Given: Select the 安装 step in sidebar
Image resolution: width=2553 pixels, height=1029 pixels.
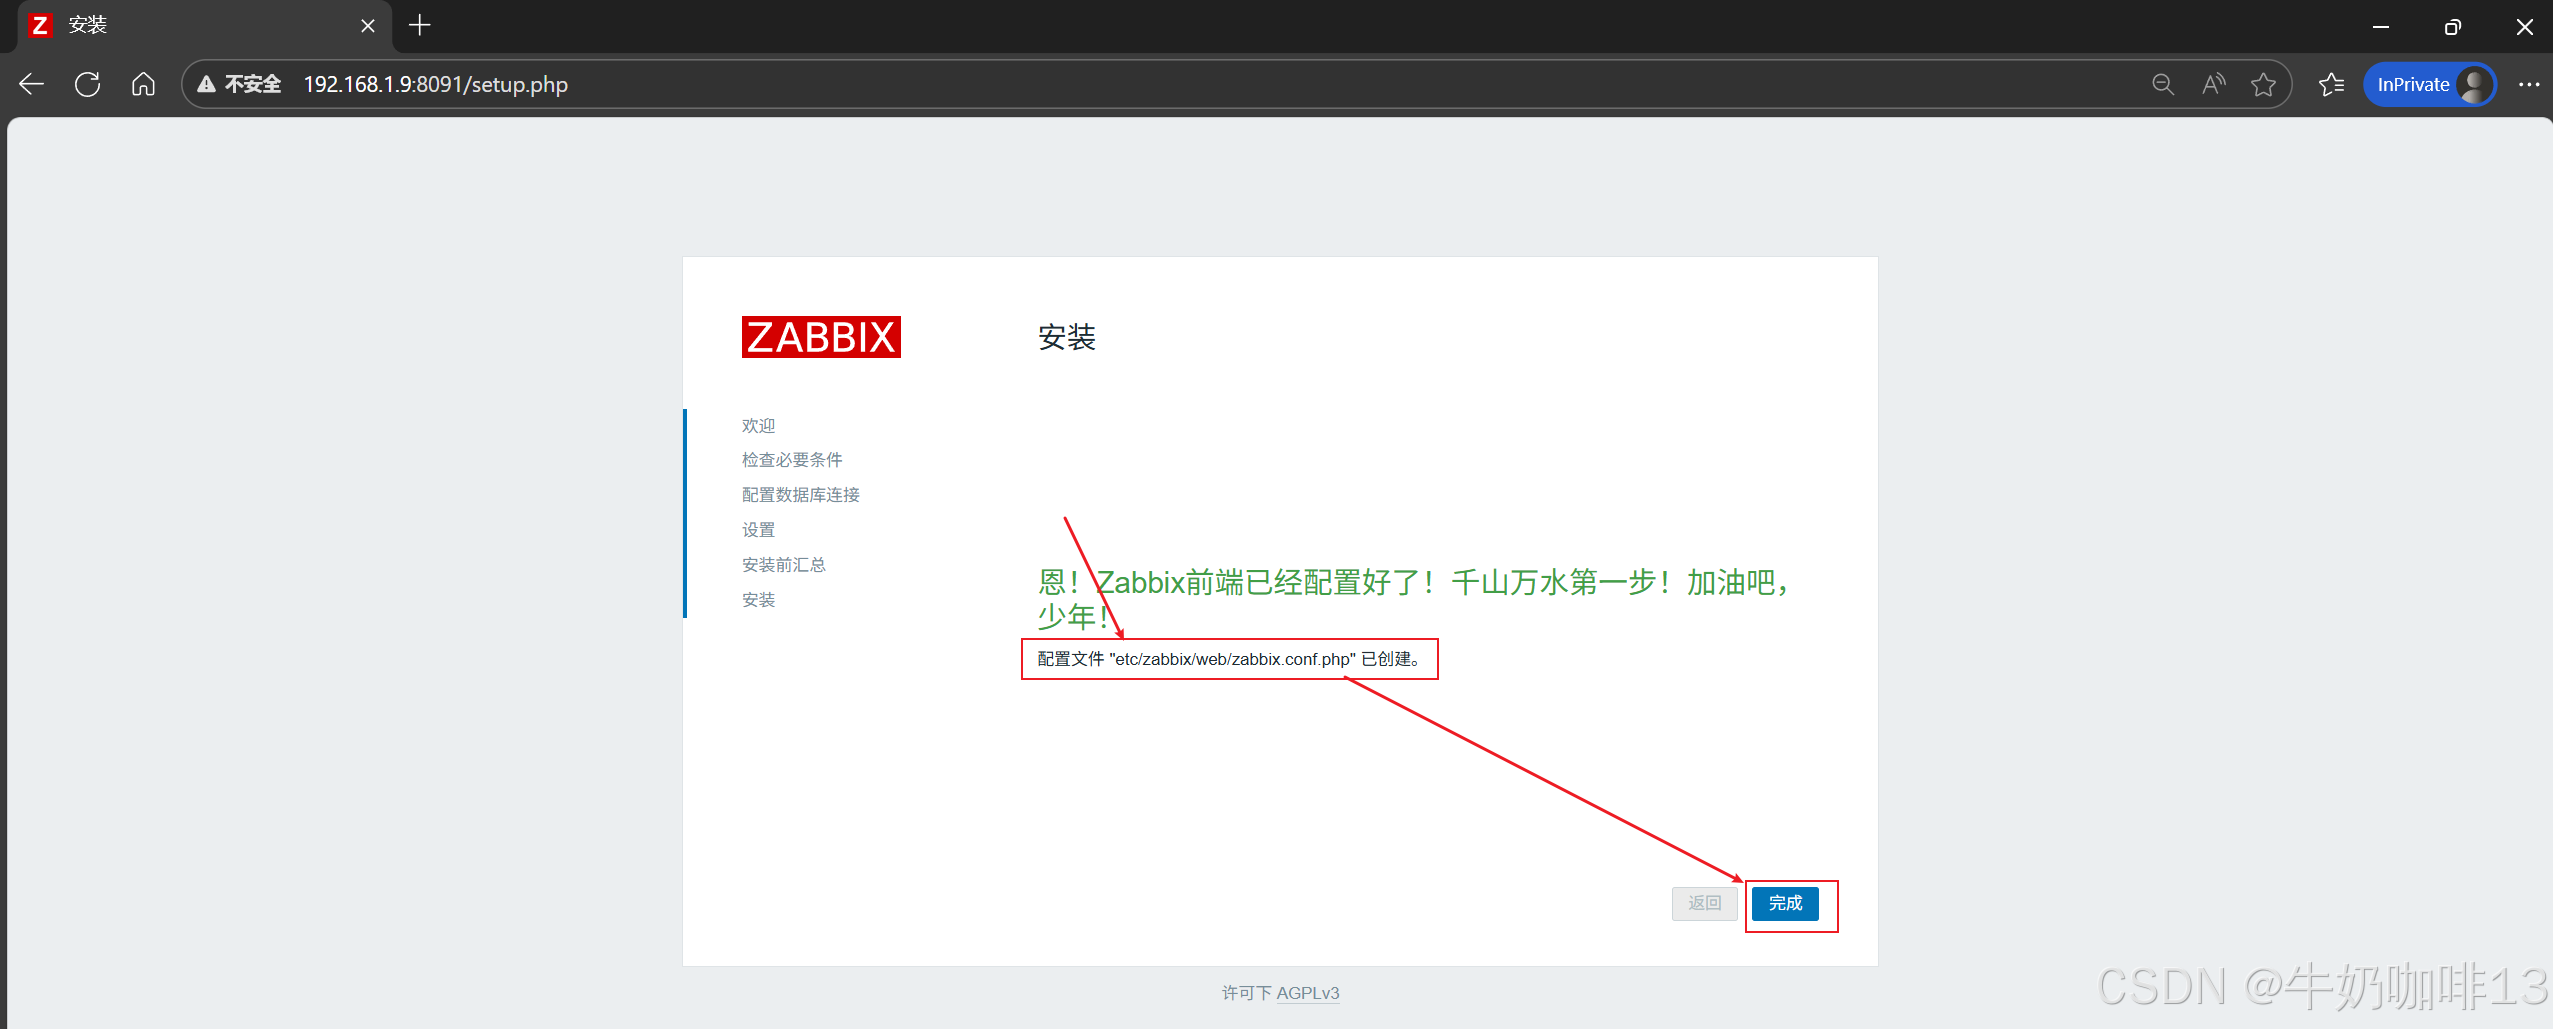Looking at the screenshot, I should pyautogui.click(x=758, y=600).
